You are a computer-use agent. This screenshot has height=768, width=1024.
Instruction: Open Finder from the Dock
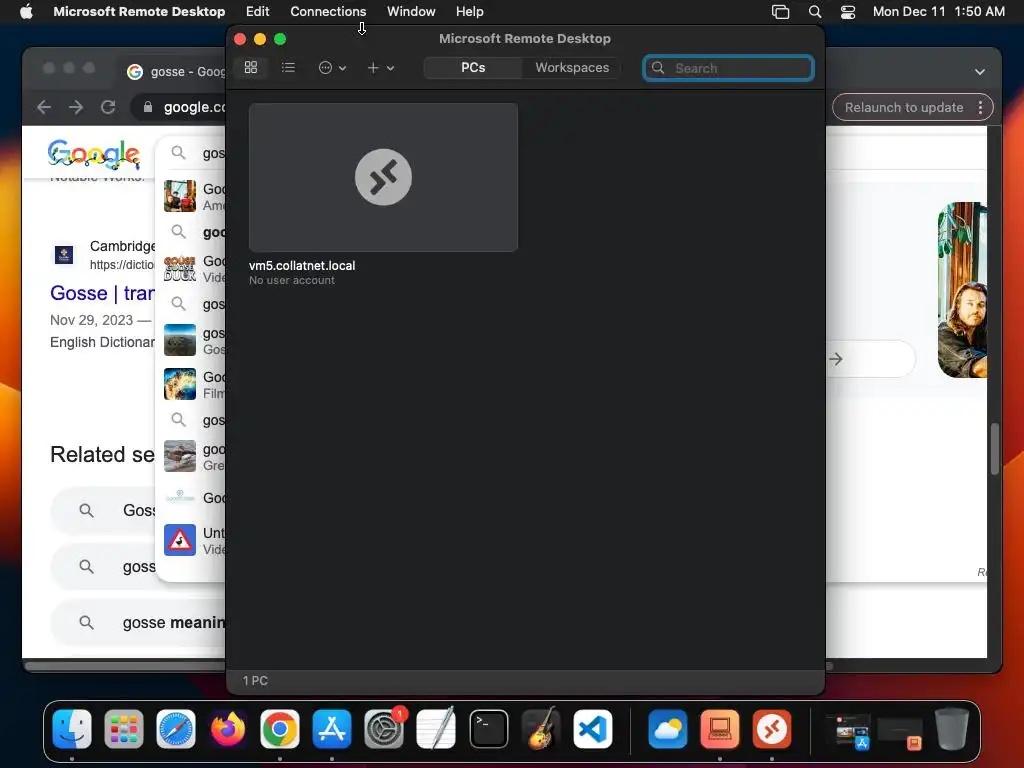(x=72, y=729)
